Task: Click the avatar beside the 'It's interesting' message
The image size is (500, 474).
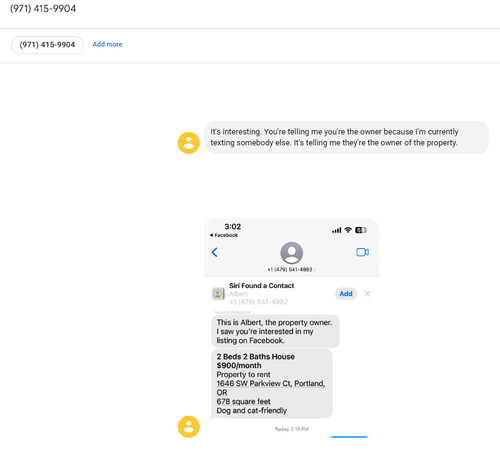Action: tap(189, 143)
